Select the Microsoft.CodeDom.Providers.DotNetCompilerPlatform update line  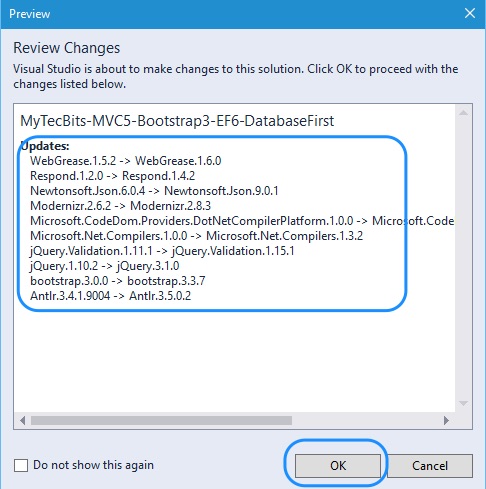click(242, 221)
